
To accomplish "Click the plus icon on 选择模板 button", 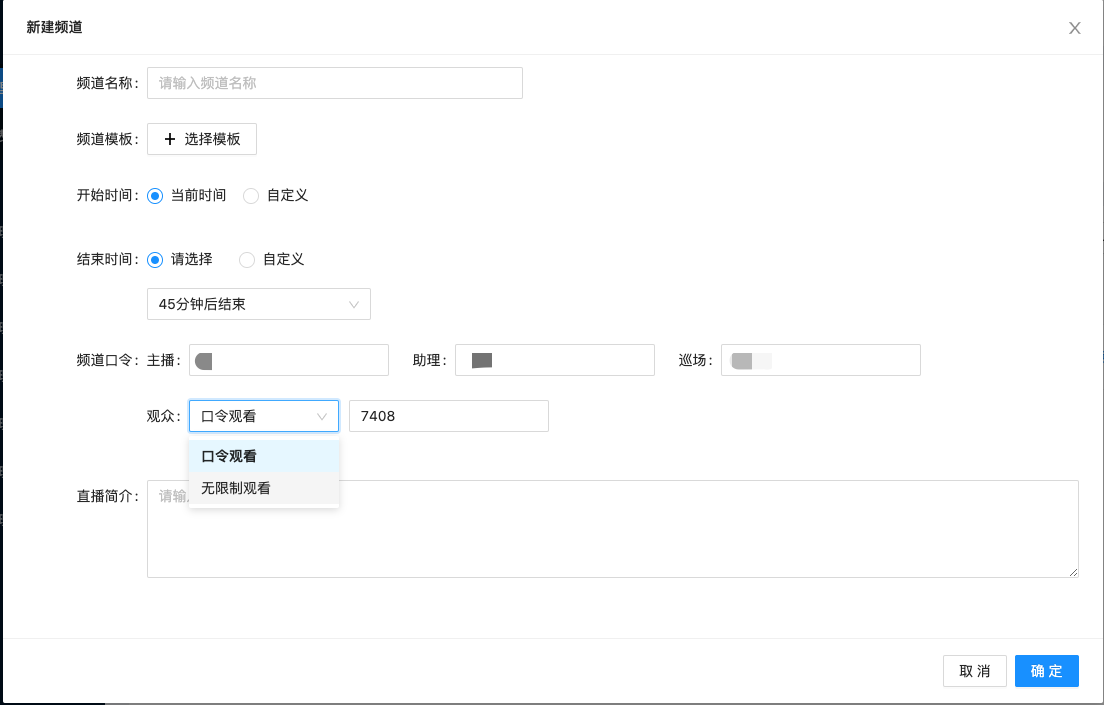I will [170, 139].
